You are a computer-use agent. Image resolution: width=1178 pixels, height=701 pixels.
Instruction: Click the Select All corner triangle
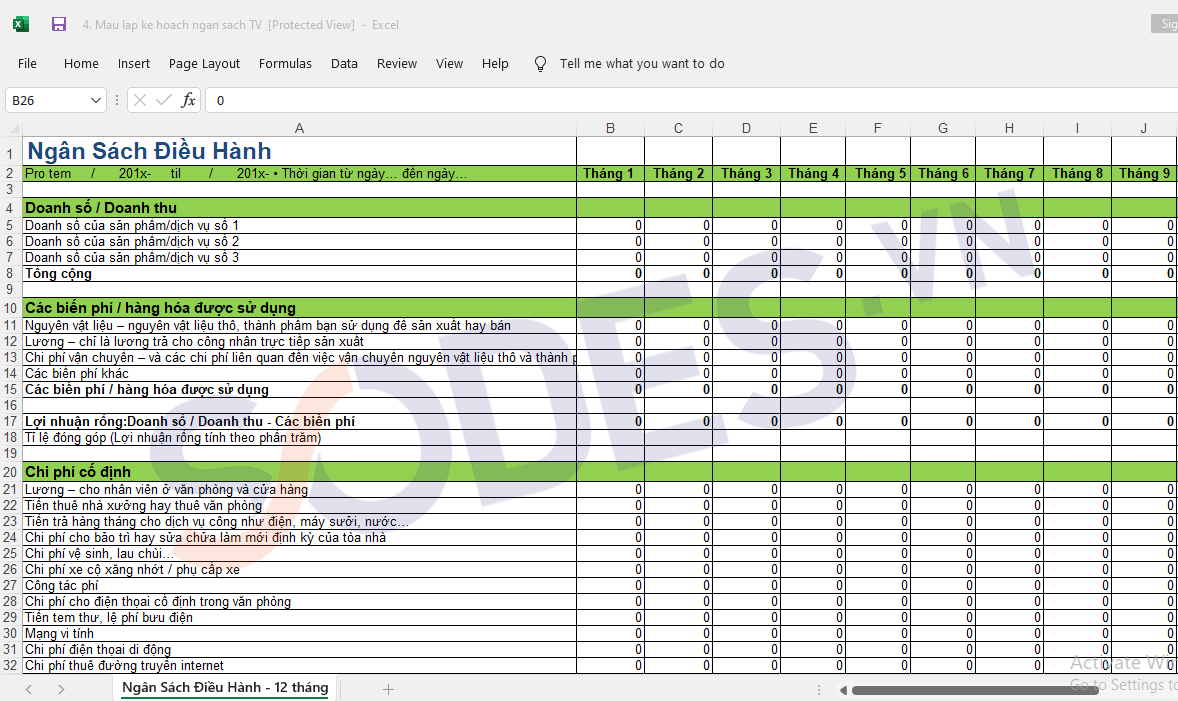(12, 128)
